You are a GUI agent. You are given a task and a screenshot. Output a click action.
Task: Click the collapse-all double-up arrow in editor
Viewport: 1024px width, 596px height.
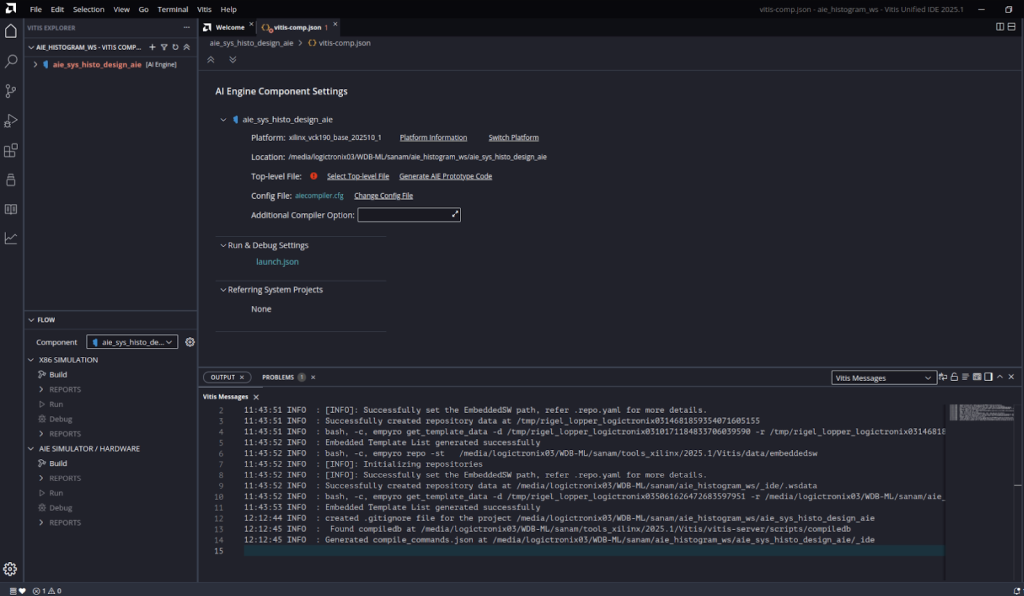(211, 59)
